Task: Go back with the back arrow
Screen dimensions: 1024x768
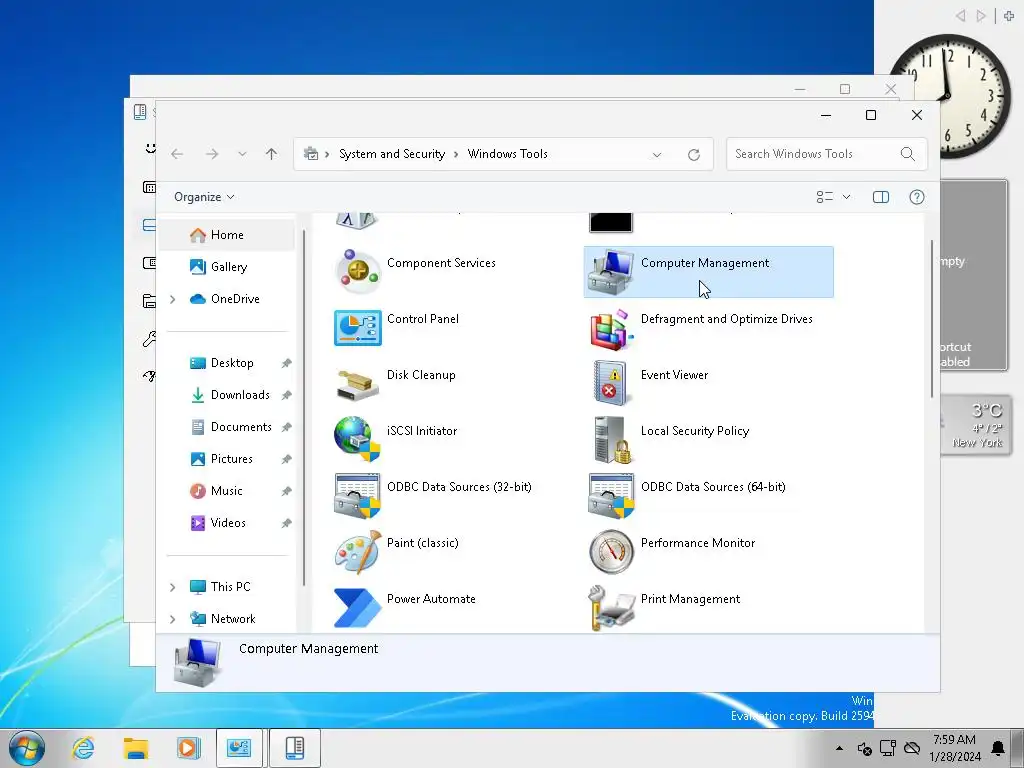Action: pyautogui.click(x=177, y=154)
